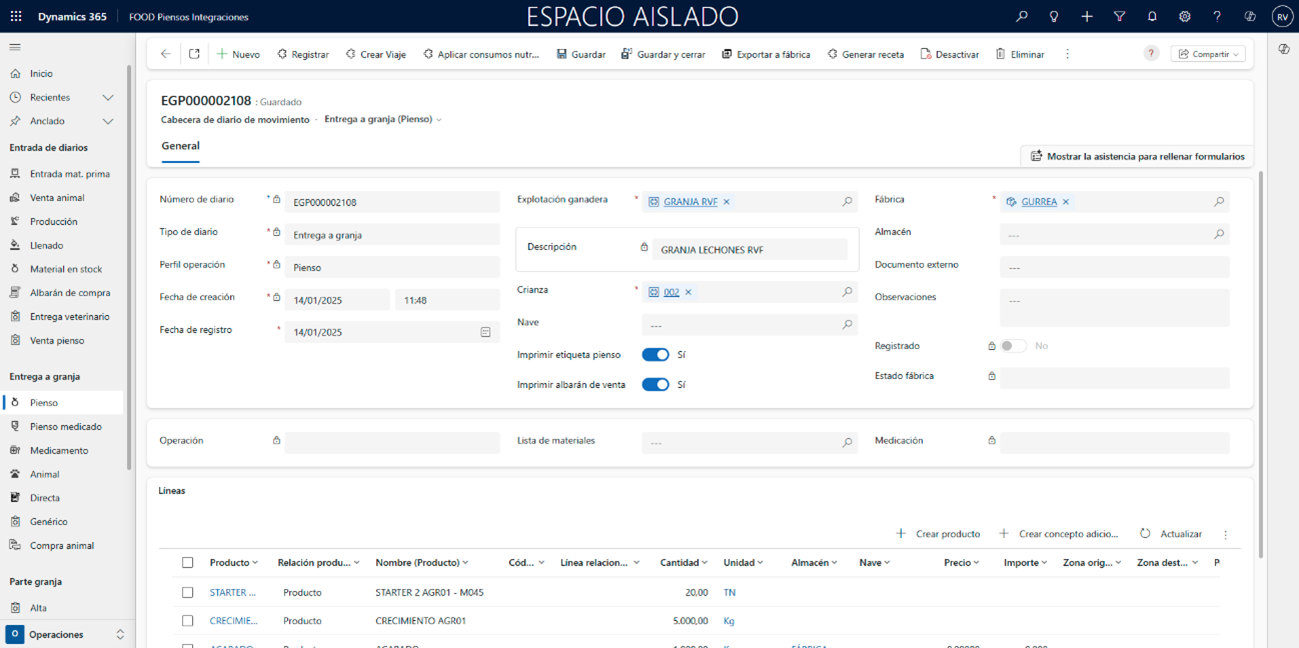Select the General tab
Screen dimensions: 1299x648
coord(180,146)
